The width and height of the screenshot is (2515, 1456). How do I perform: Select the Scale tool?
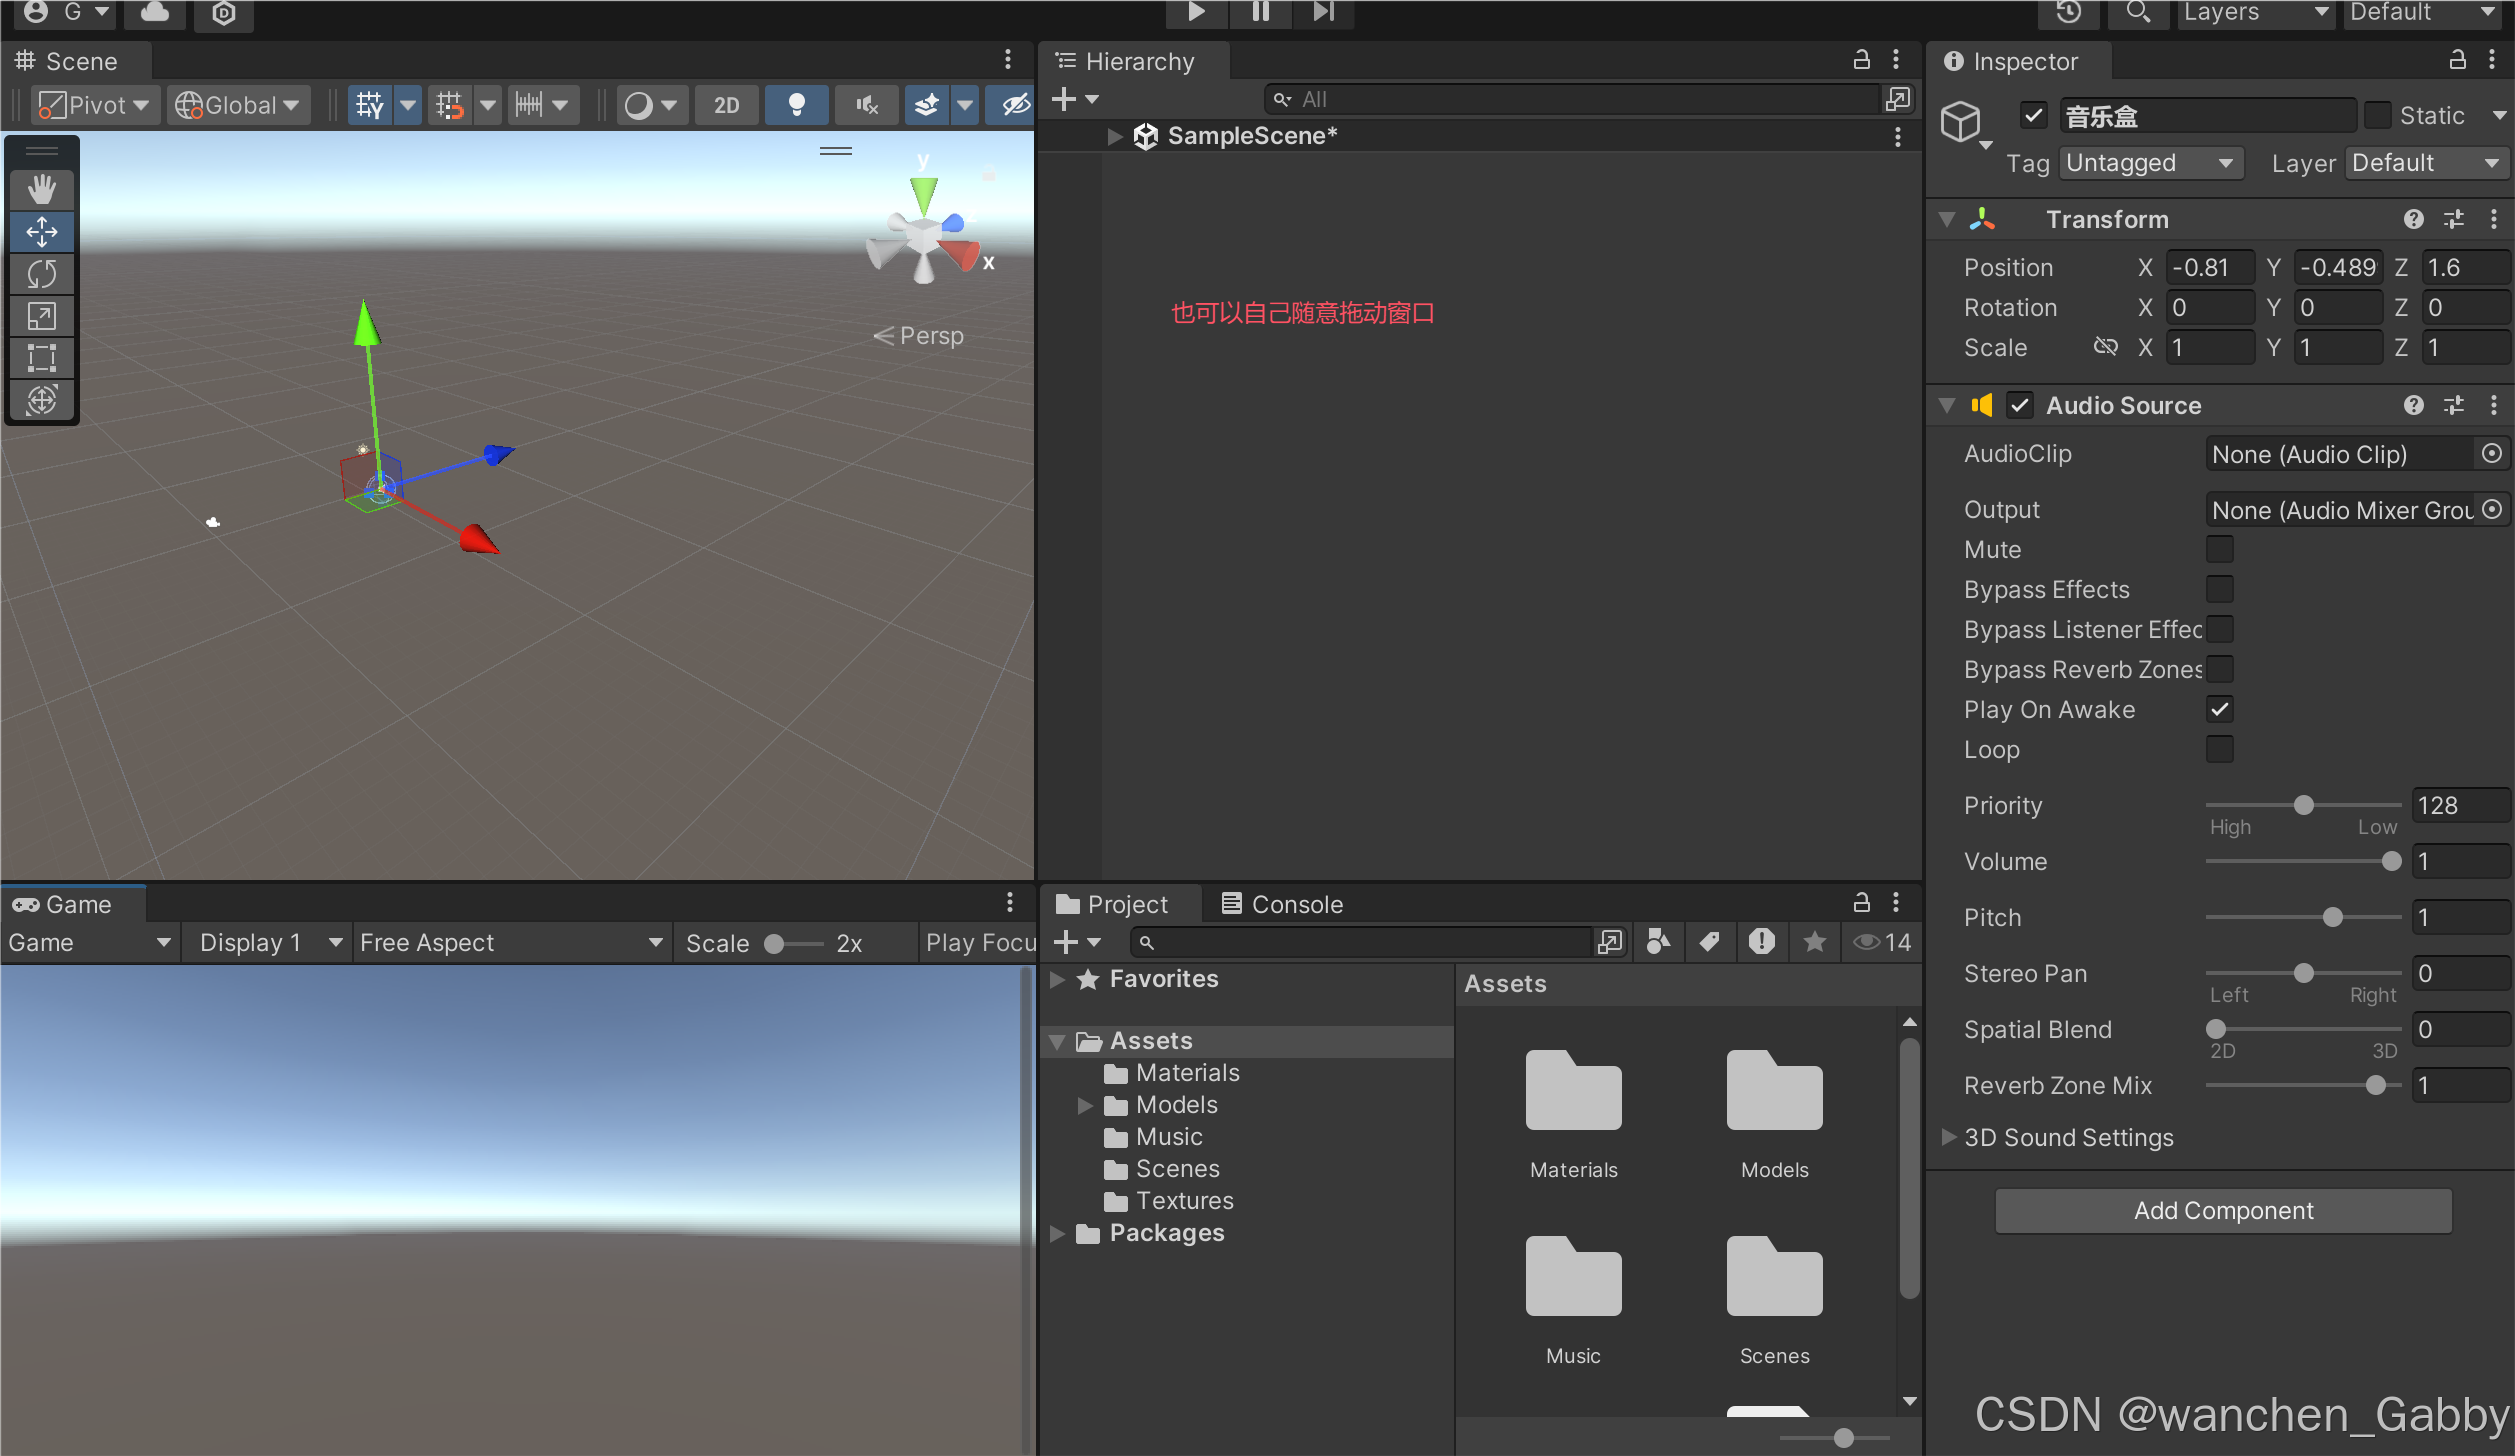[41, 316]
